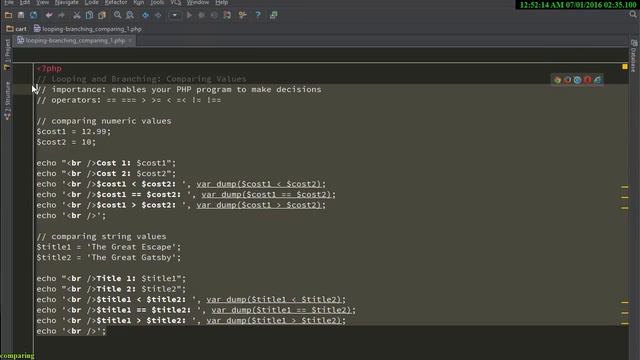The height and width of the screenshot is (360, 640).
Task: Click the line '$cost2 = 10;'
Action: (66, 142)
